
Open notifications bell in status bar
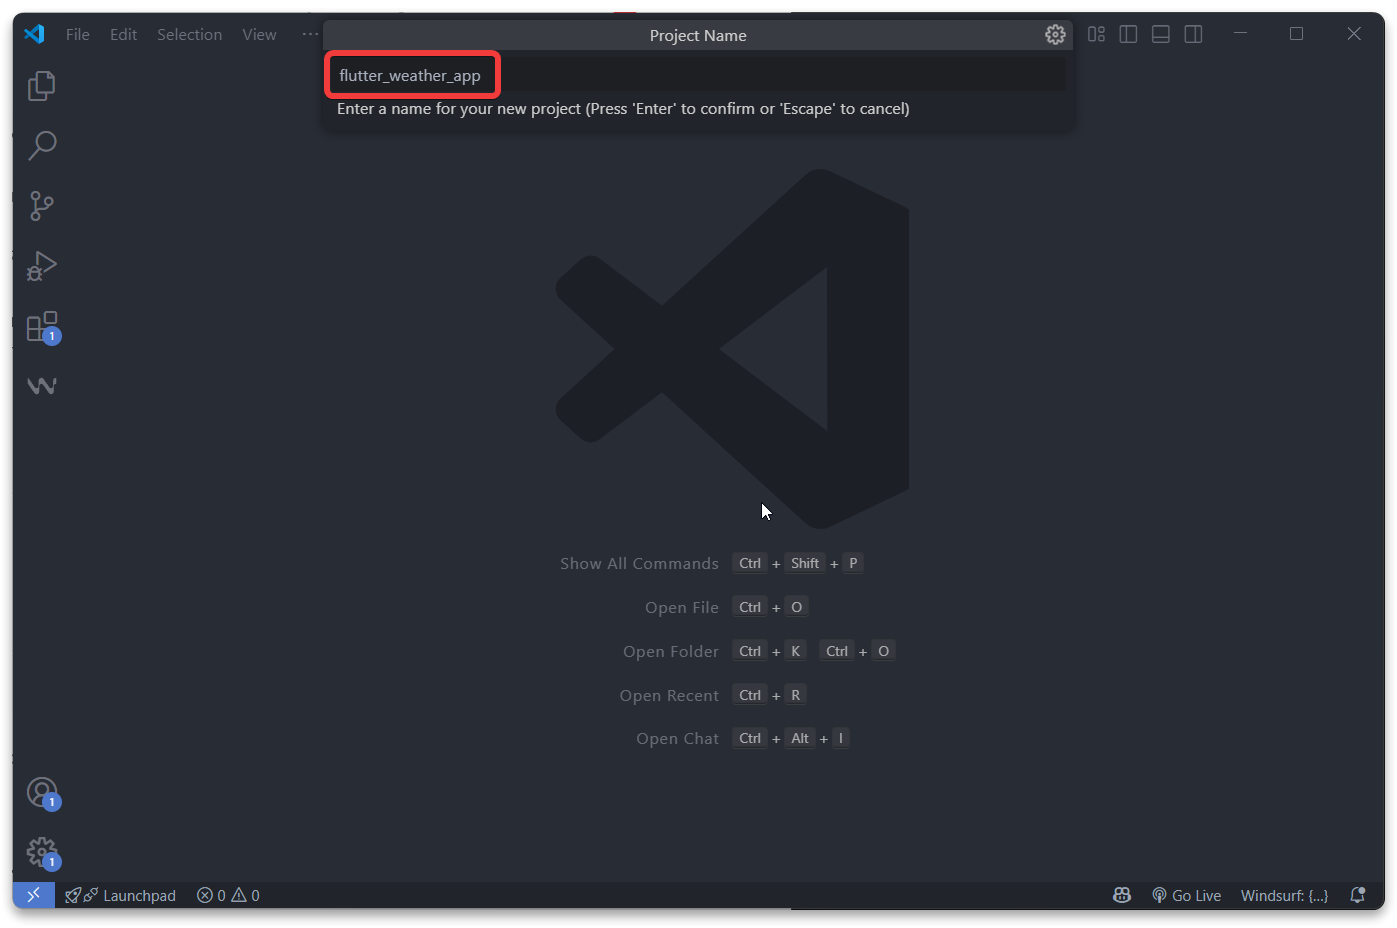tap(1357, 895)
